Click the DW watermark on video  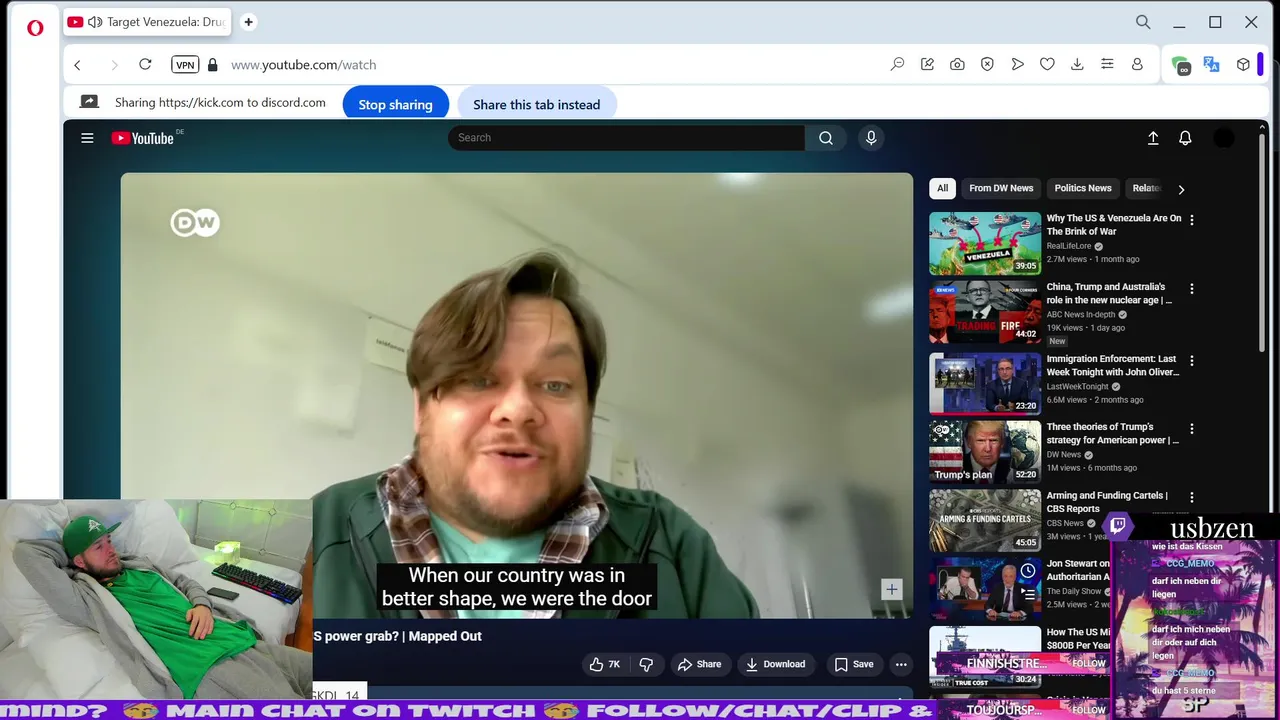(x=195, y=223)
